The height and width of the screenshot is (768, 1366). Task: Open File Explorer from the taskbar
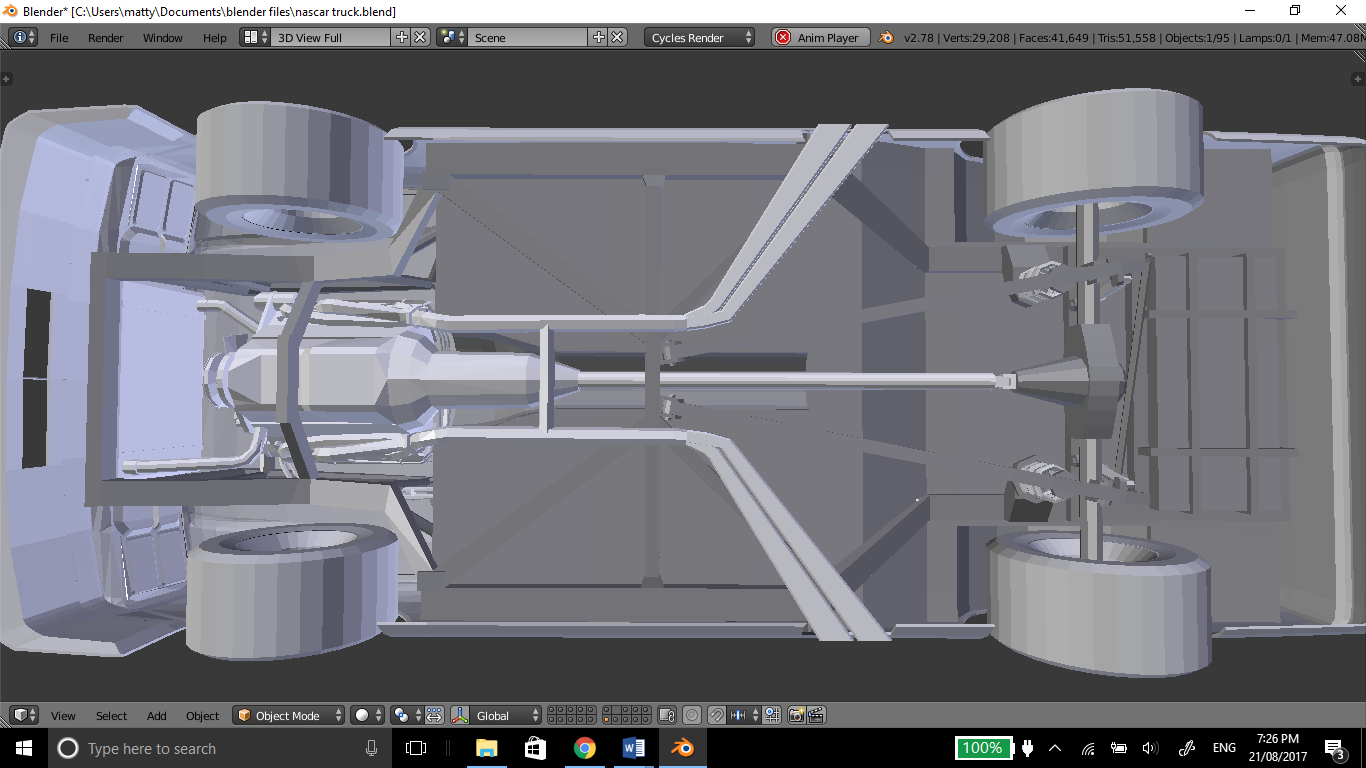tap(487, 748)
